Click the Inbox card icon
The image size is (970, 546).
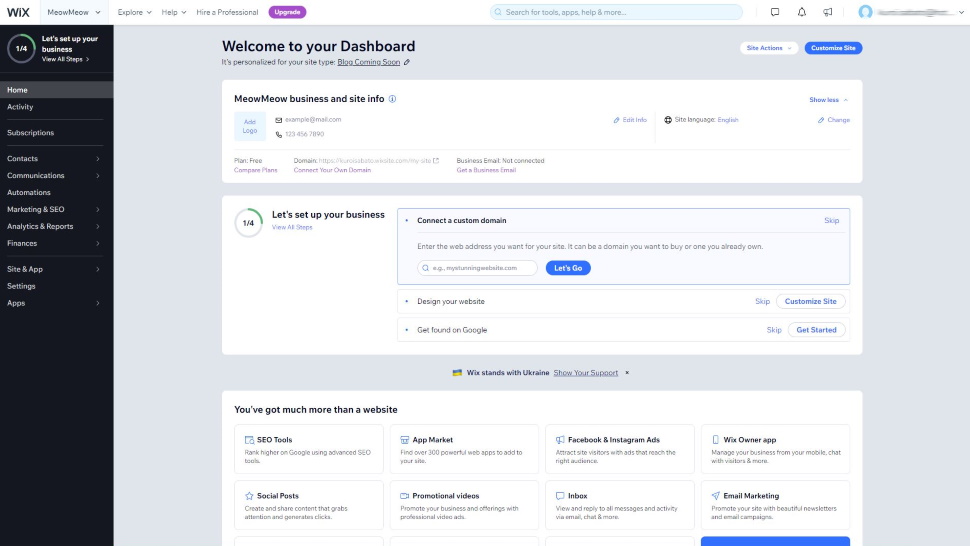[560, 496]
